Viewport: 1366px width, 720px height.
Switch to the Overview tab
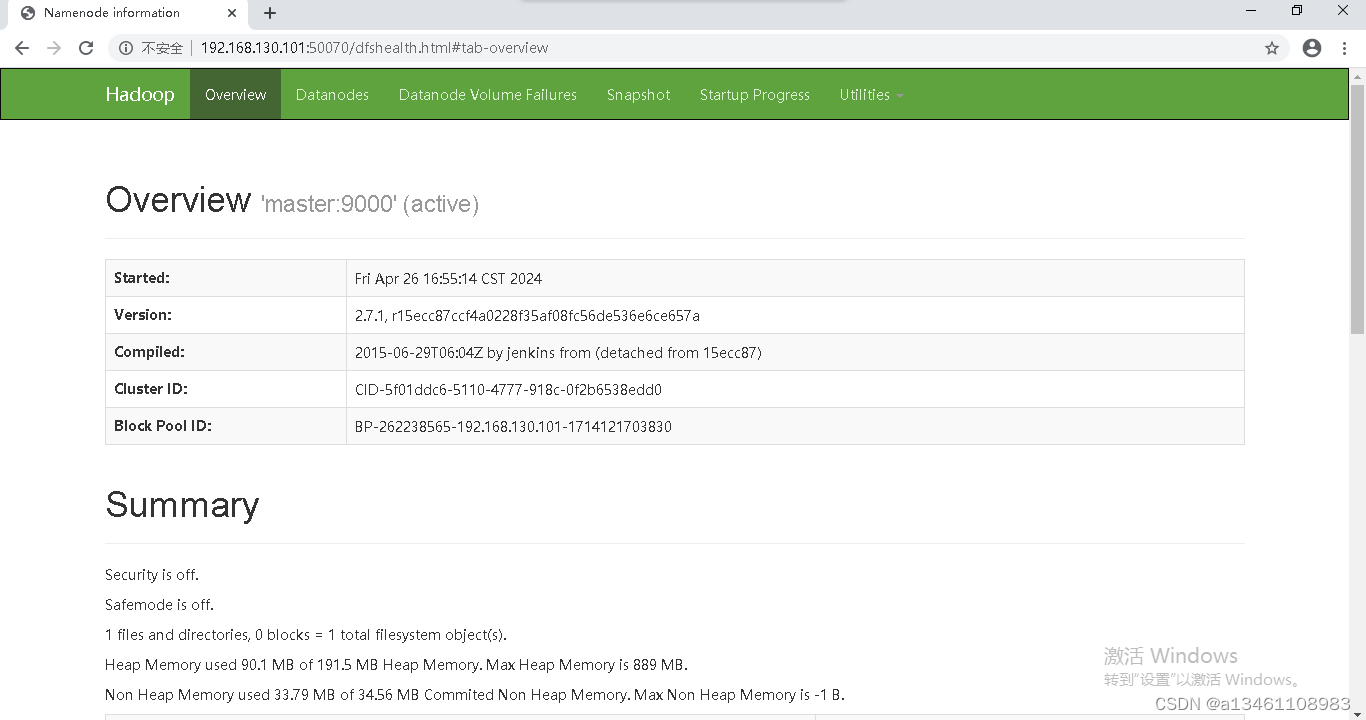(x=235, y=94)
